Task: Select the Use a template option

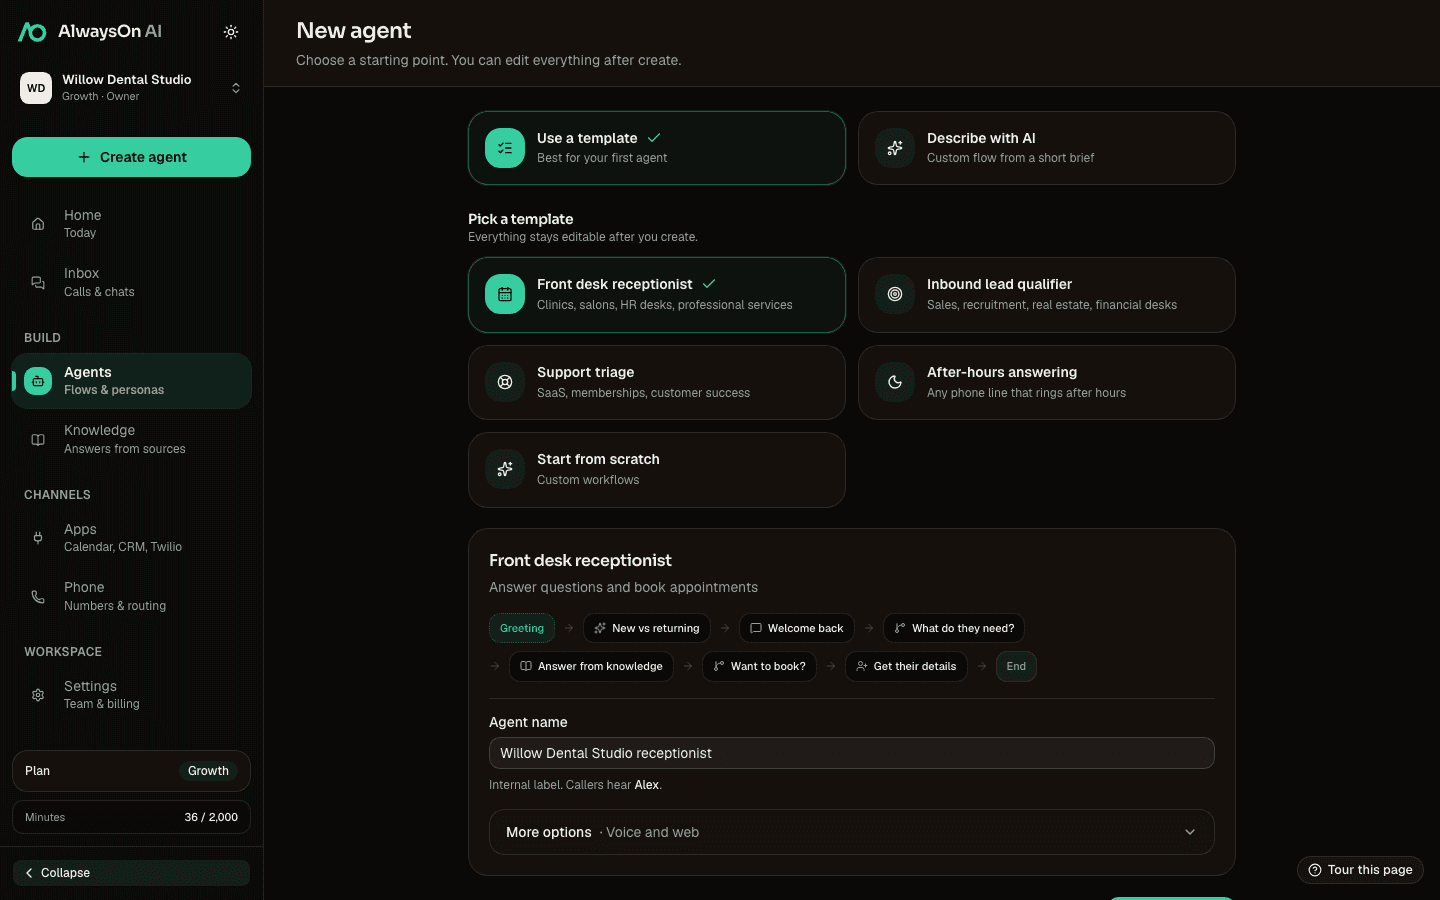Action: (657, 148)
